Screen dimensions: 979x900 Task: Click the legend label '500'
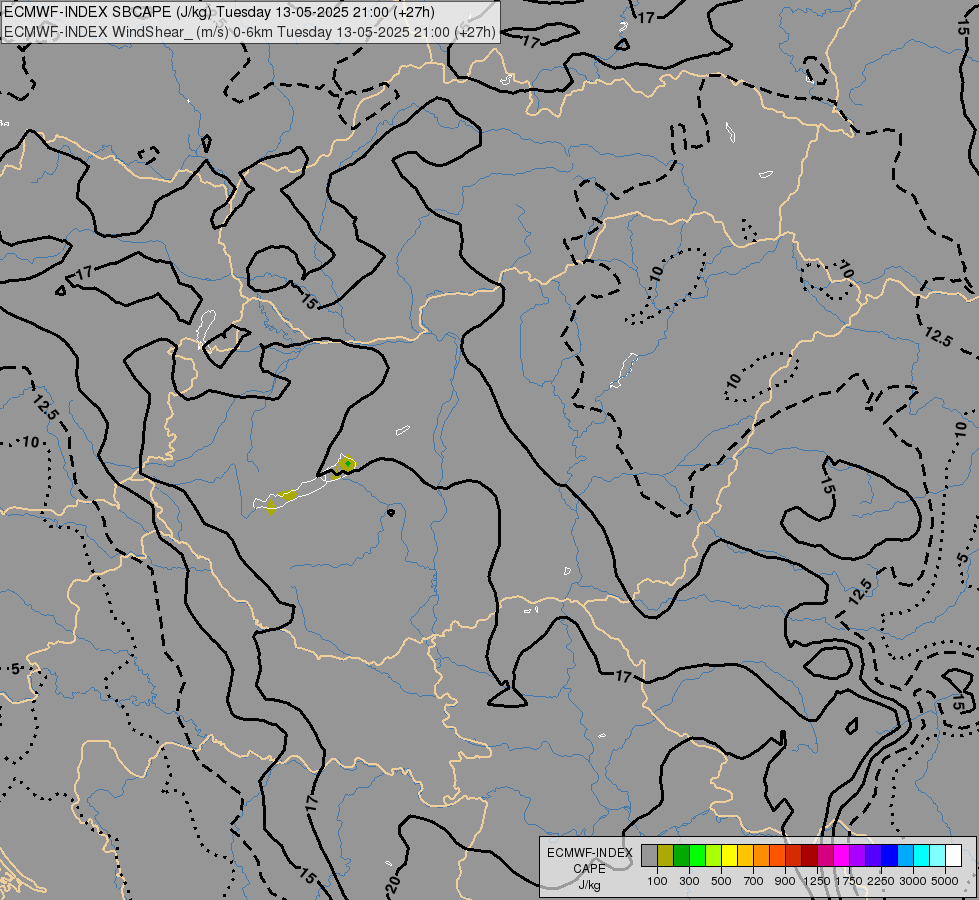pyautogui.click(x=721, y=881)
